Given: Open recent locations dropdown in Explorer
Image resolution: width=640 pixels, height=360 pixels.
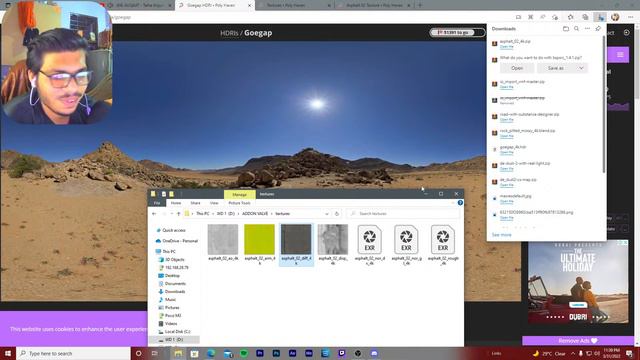Looking at the screenshot, I should 171,214.
